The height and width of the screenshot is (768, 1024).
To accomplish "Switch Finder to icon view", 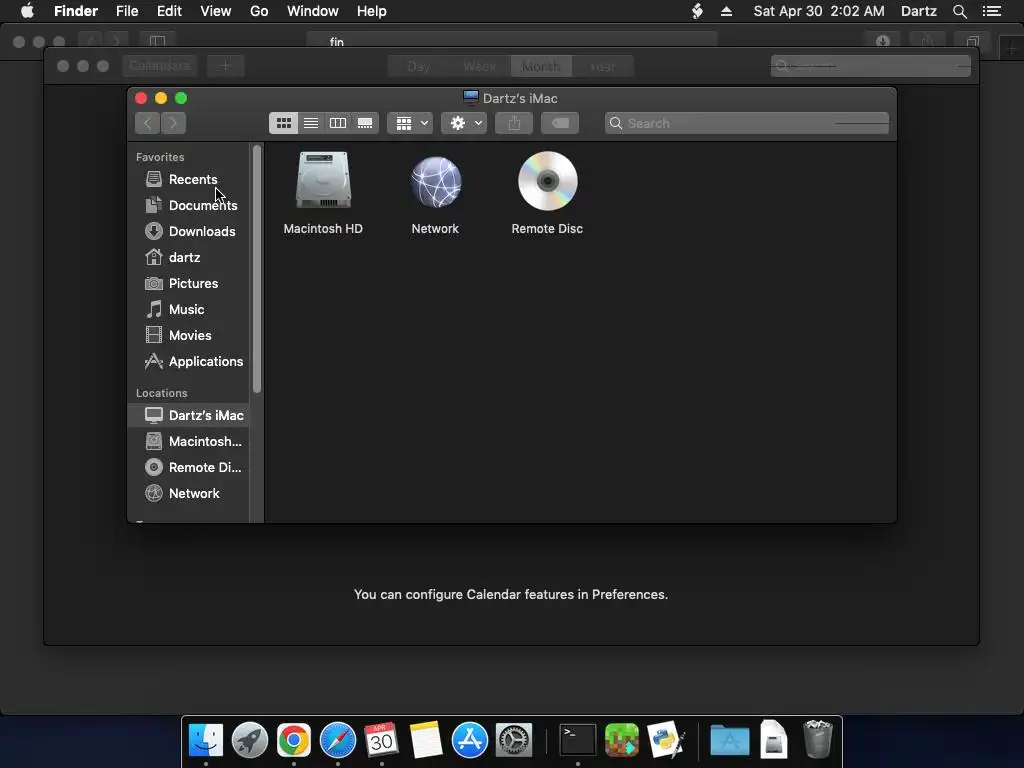I will [x=283, y=123].
